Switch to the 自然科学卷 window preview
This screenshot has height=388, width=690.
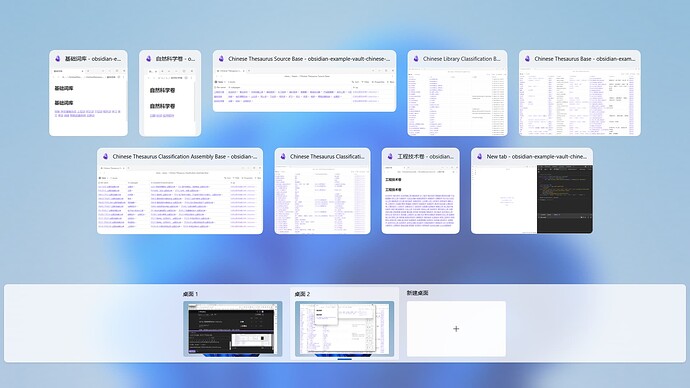click(170, 101)
